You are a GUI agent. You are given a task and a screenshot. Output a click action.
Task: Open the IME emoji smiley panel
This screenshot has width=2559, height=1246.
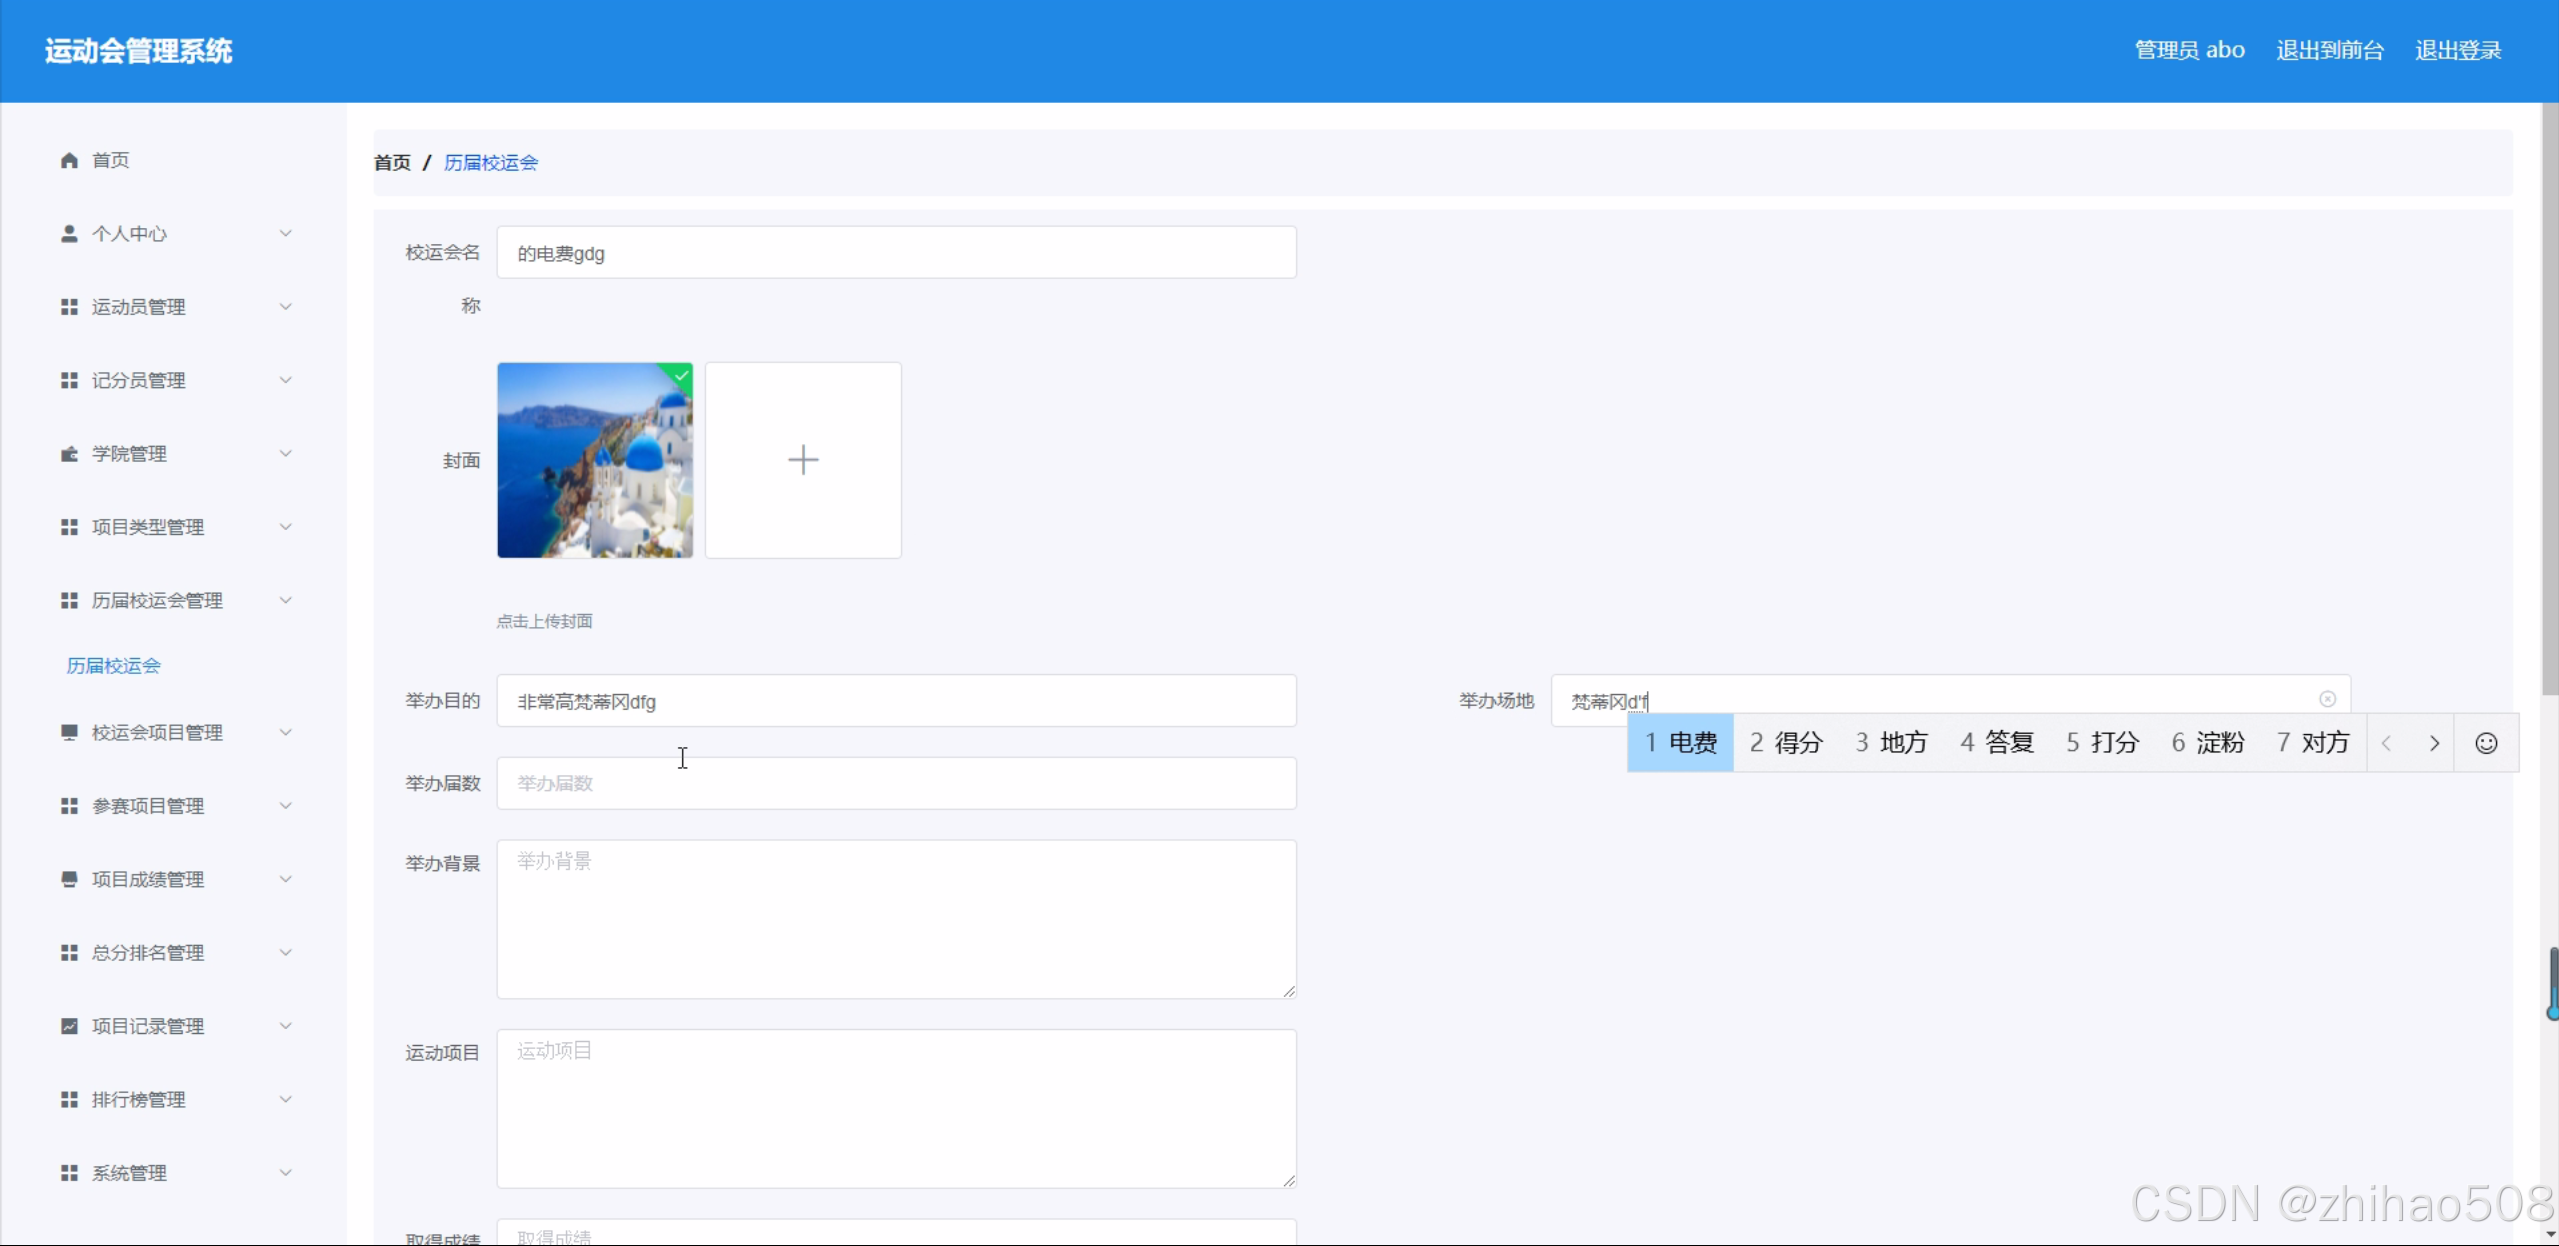(2485, 743)
